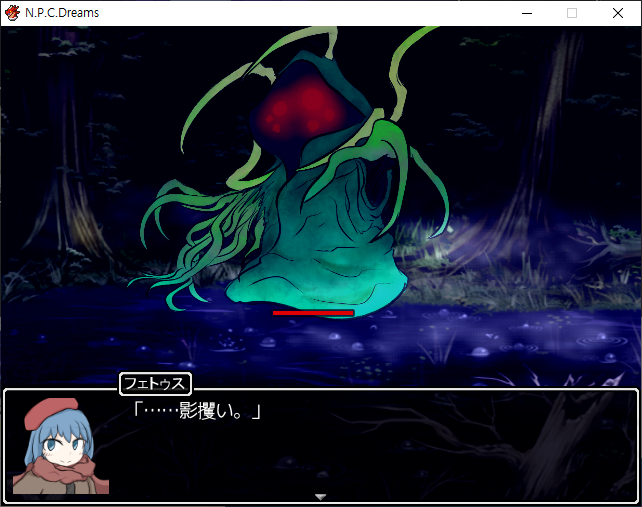Minimize the N.P.C.Dreams window

pyautogui.click(x=527, y=13)
